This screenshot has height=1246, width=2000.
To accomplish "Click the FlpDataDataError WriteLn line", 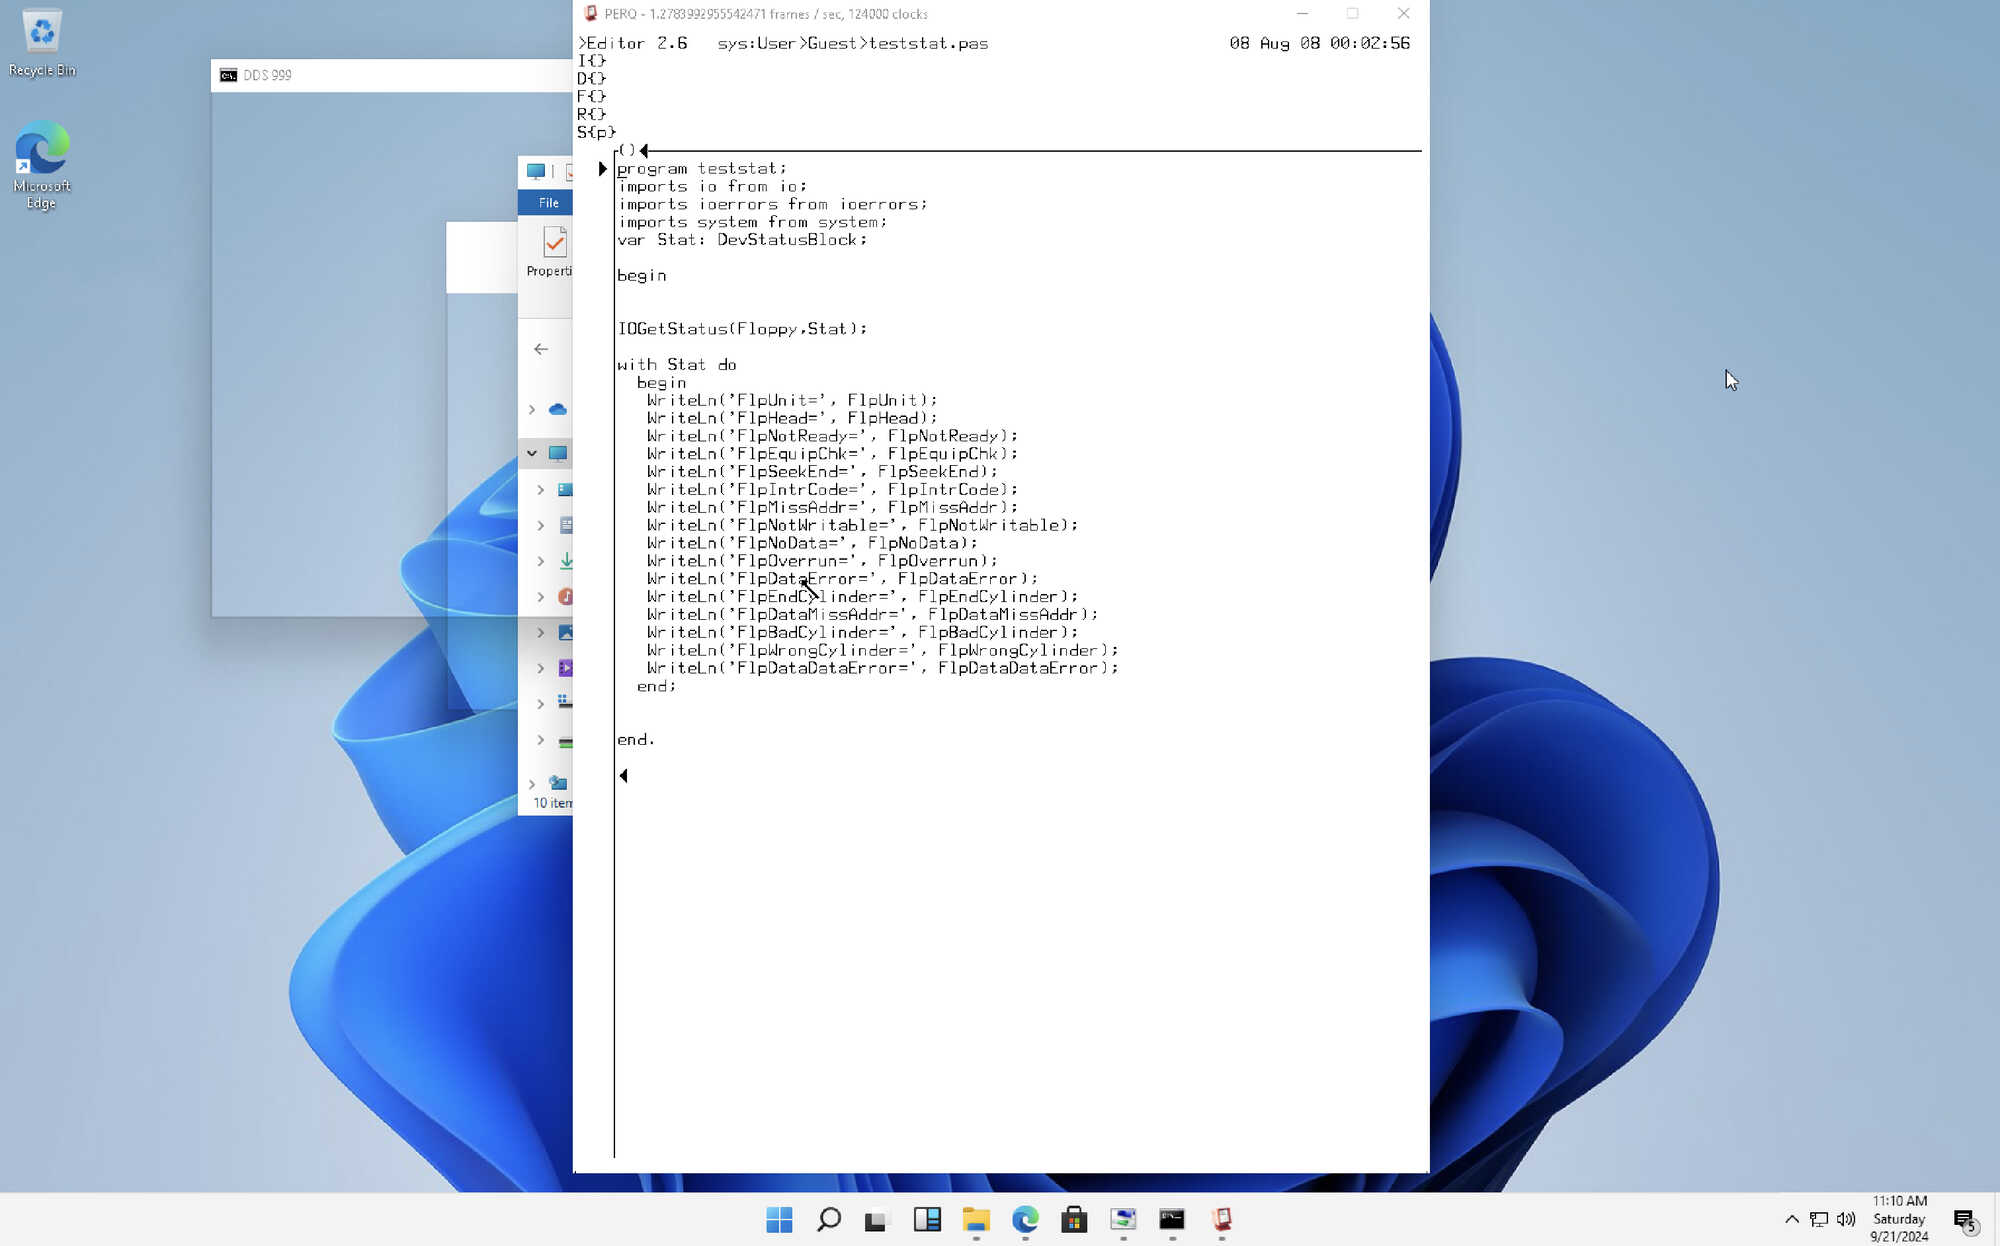I will pyautogui.click(x=882, y=668).
